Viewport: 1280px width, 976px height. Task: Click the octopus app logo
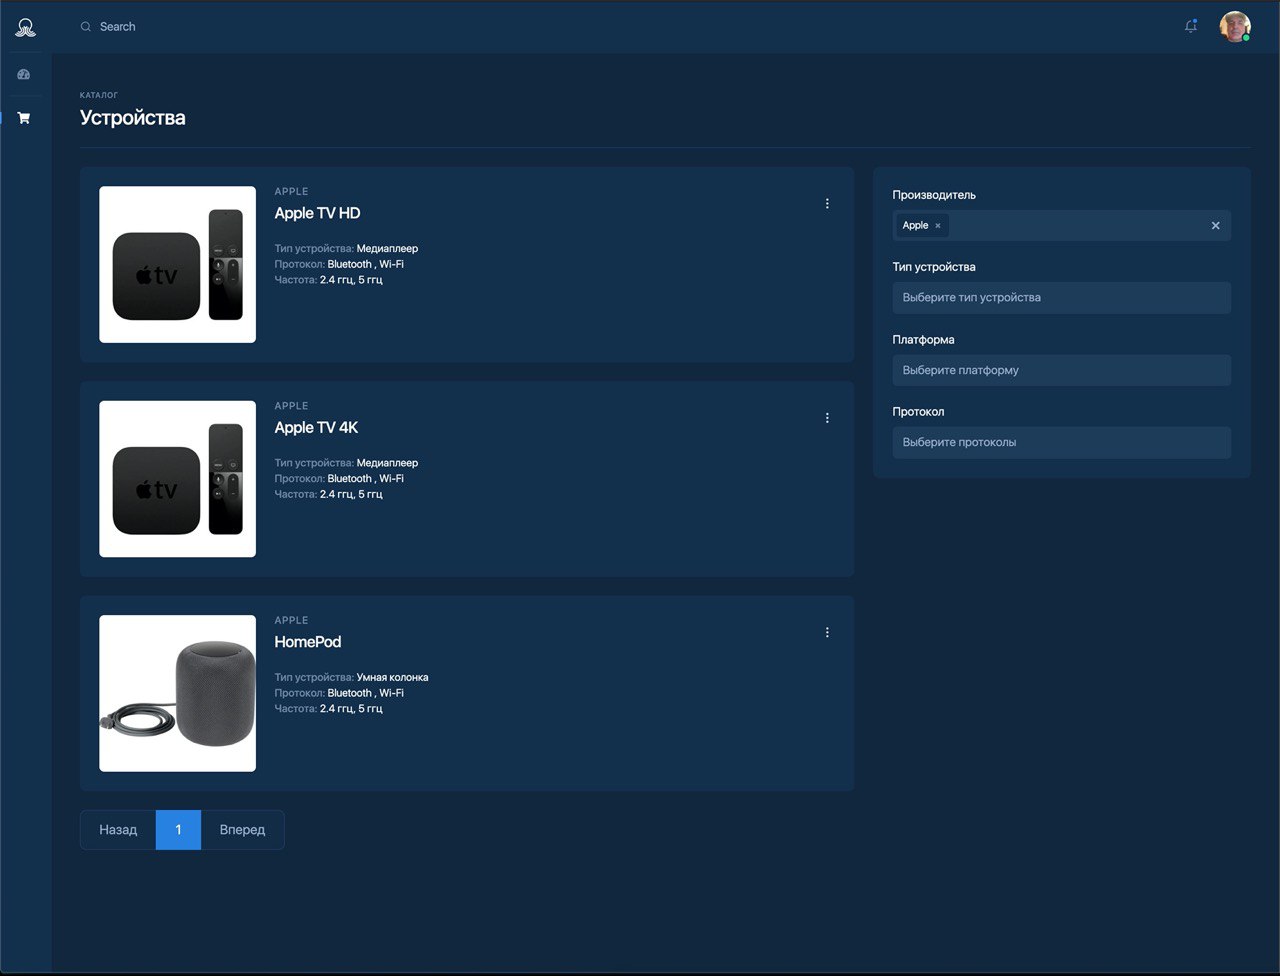tap(26, 27)
